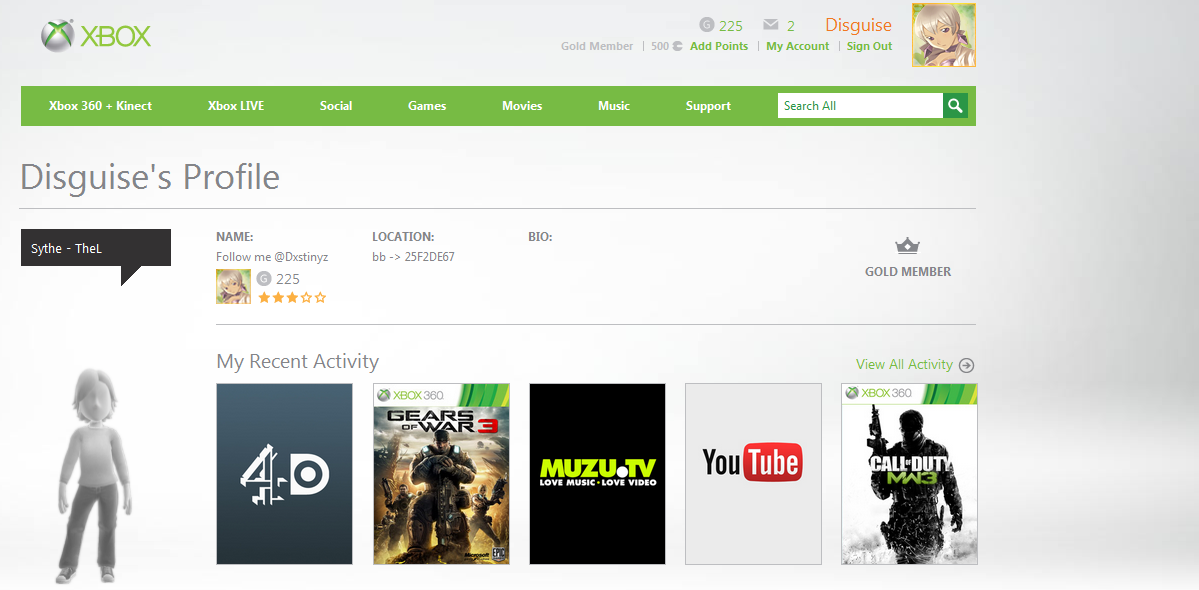Click the small gamerpic under Name
Viewport: 1199px width, 590px height.
pos(233,287)
